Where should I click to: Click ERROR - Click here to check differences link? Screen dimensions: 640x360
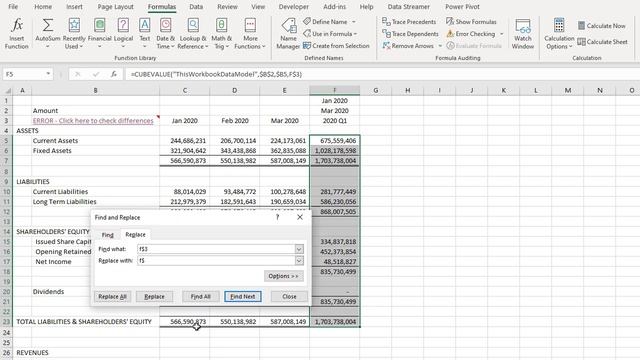click(x=93, y=121)
